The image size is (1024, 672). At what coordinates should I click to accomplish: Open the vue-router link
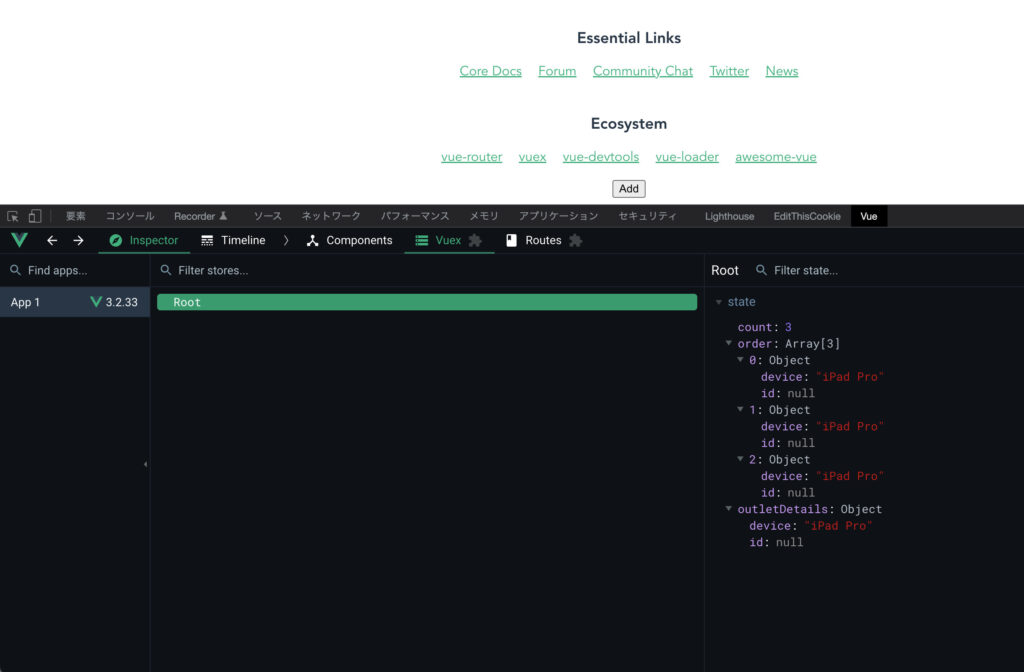tap(472, 157)
